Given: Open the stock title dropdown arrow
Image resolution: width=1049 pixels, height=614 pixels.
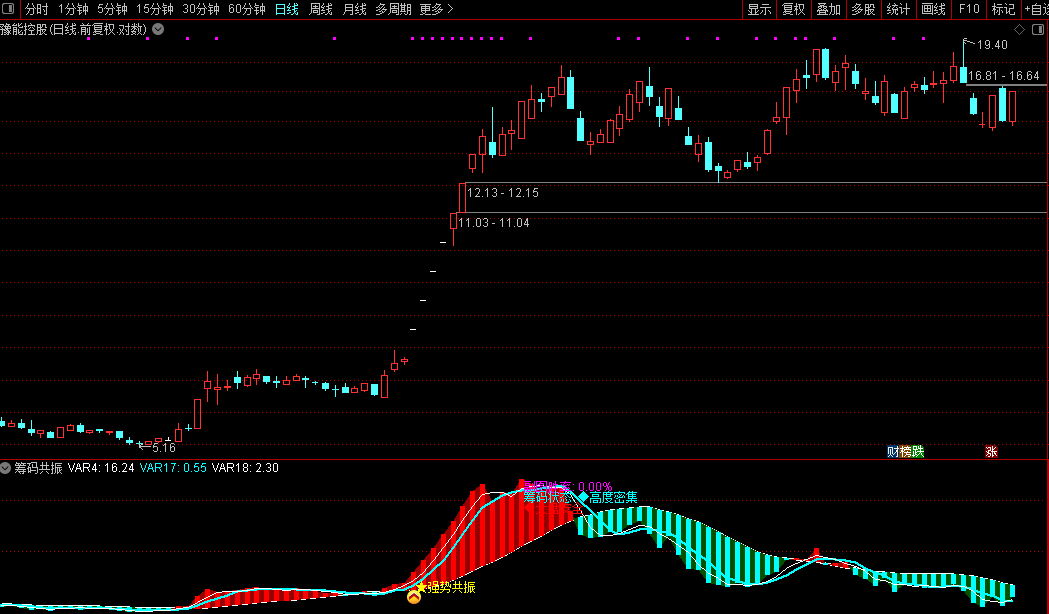Looking at the screenshot, I should 158,29.
